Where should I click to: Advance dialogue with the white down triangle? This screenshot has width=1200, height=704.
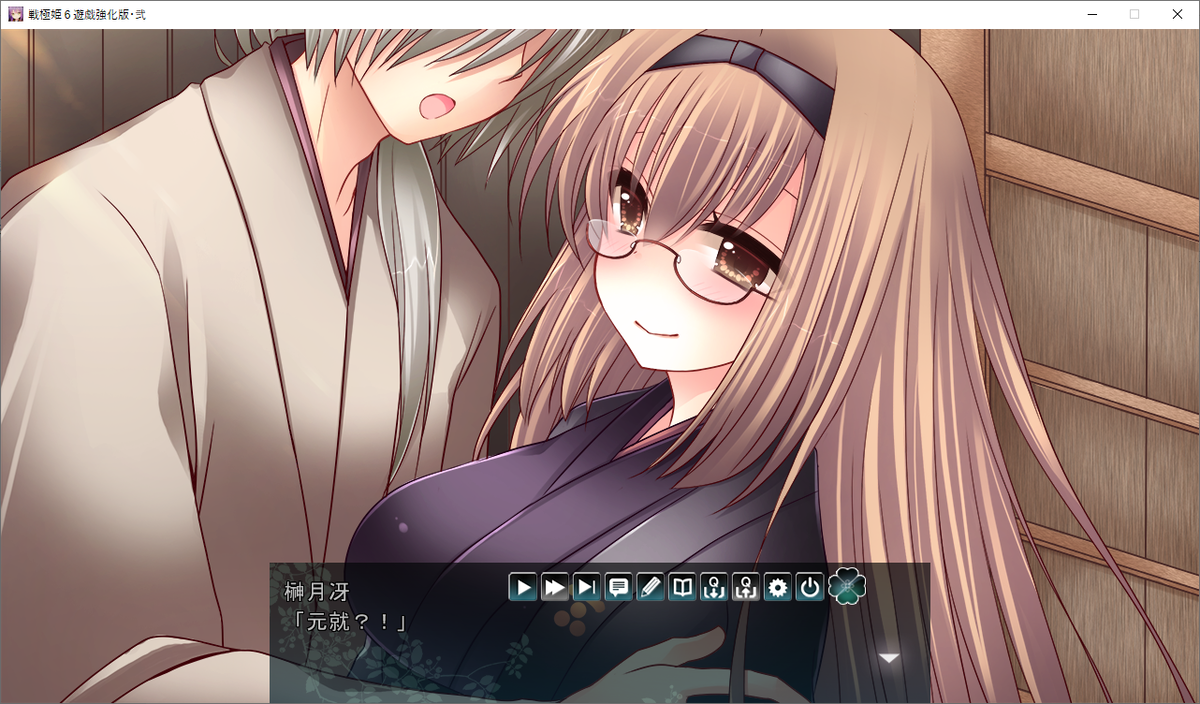(x=888, y=658)
